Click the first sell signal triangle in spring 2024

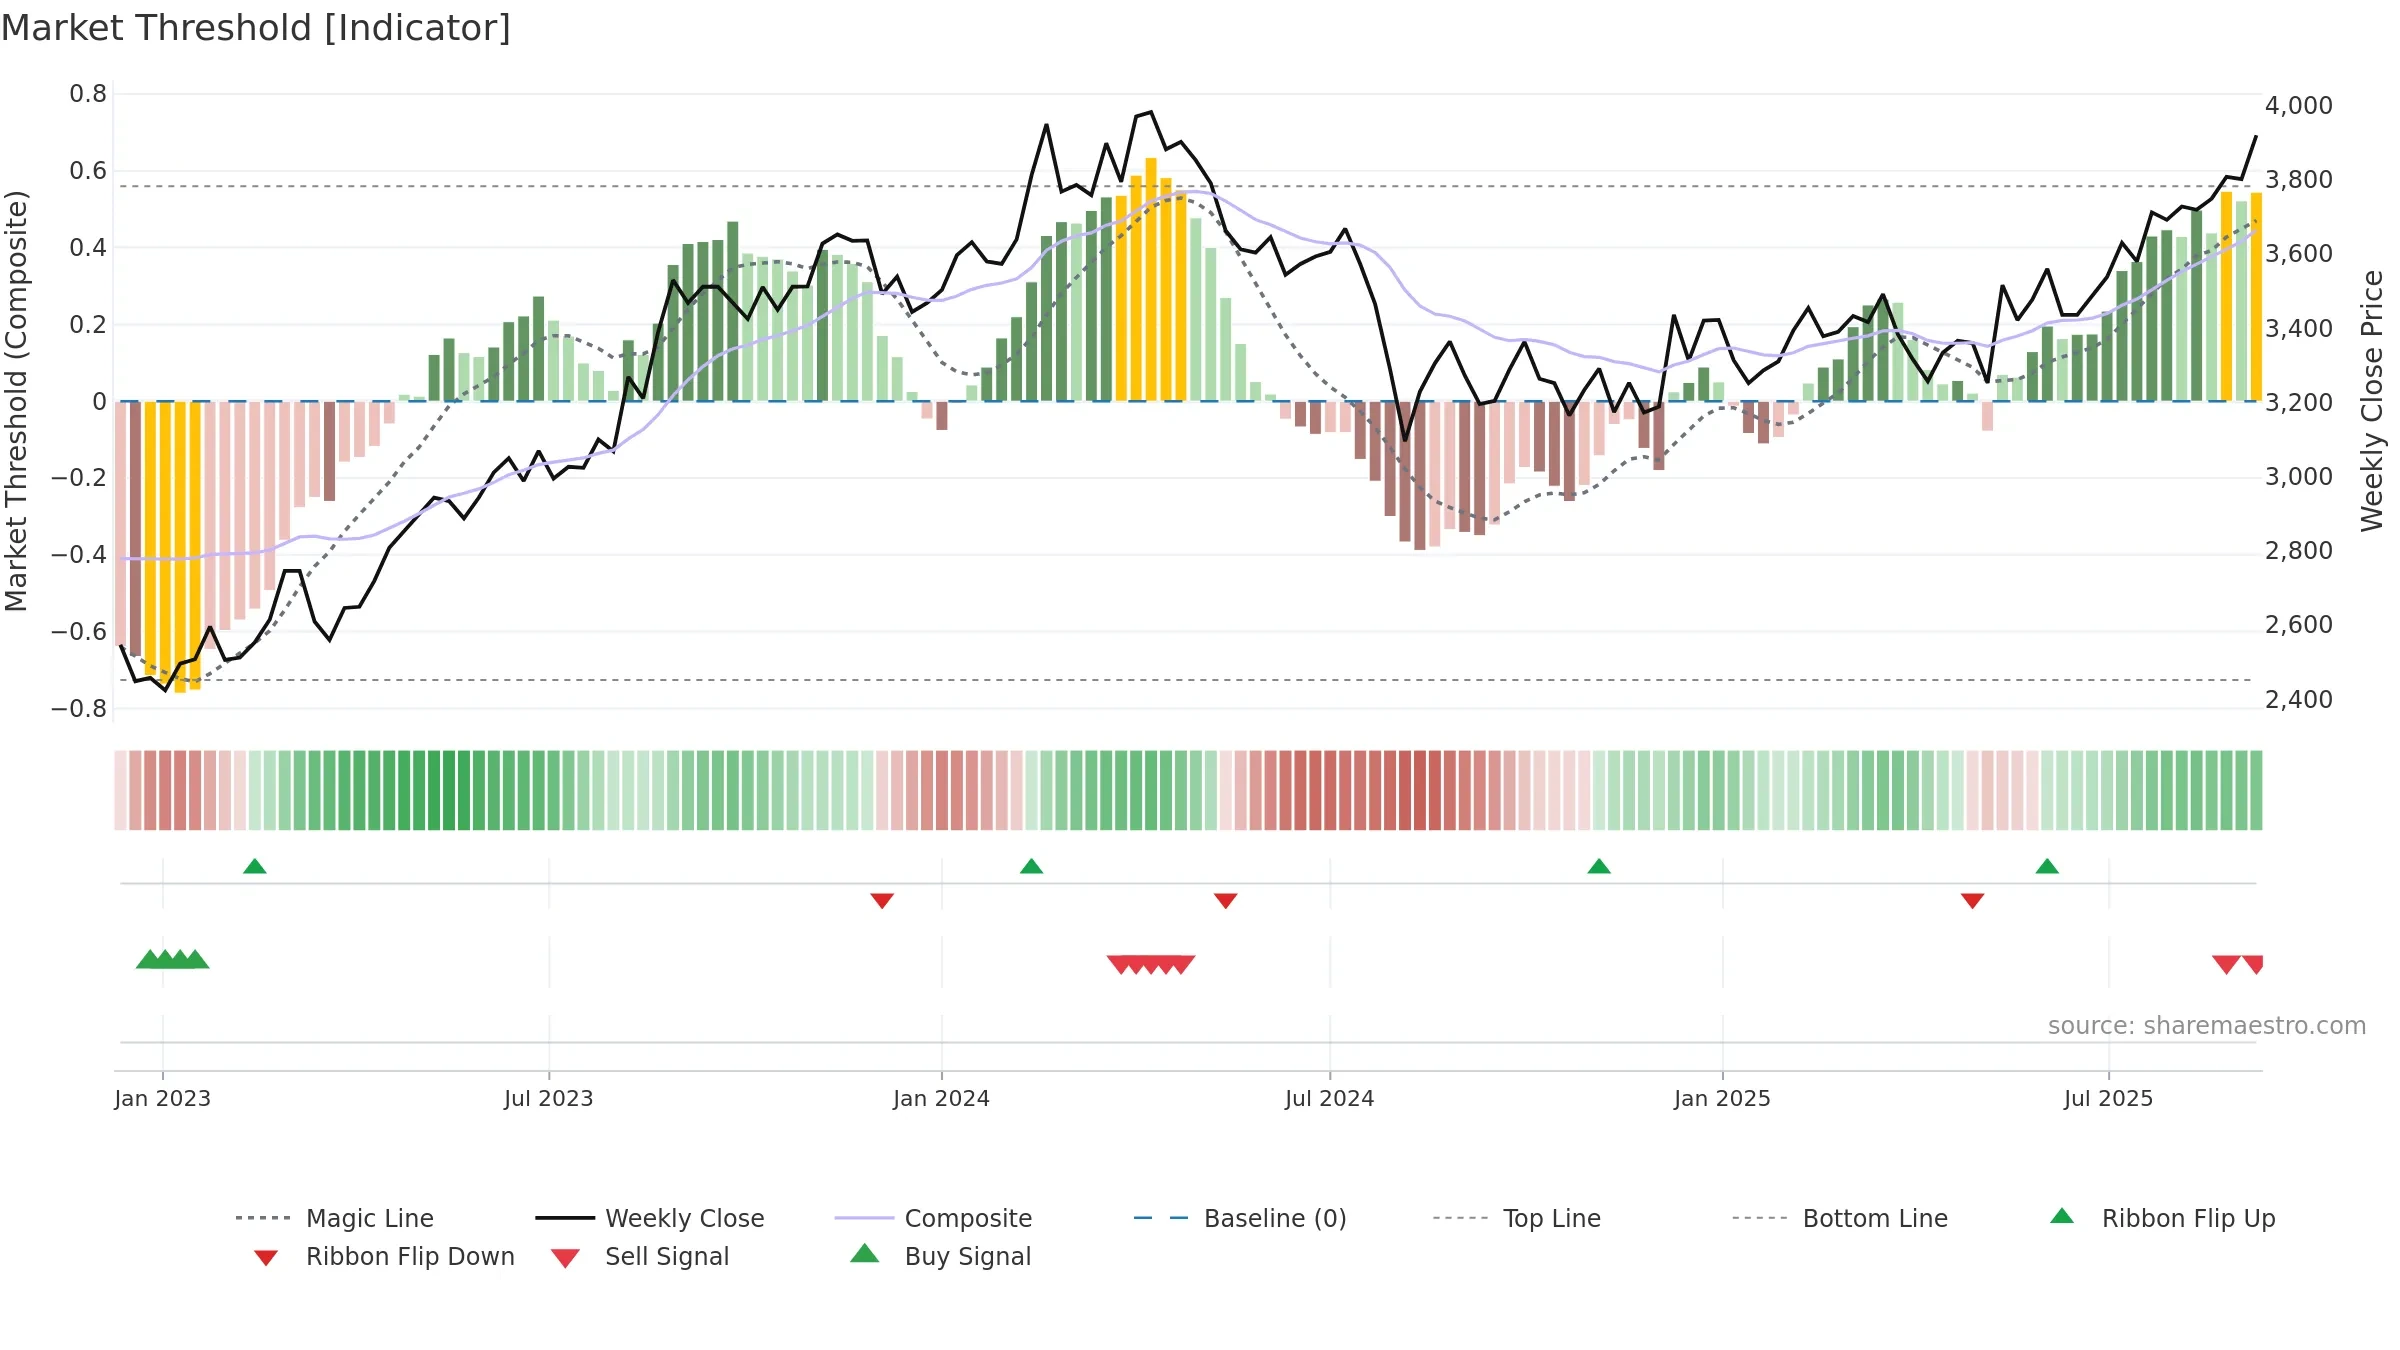pos(1121,965)
